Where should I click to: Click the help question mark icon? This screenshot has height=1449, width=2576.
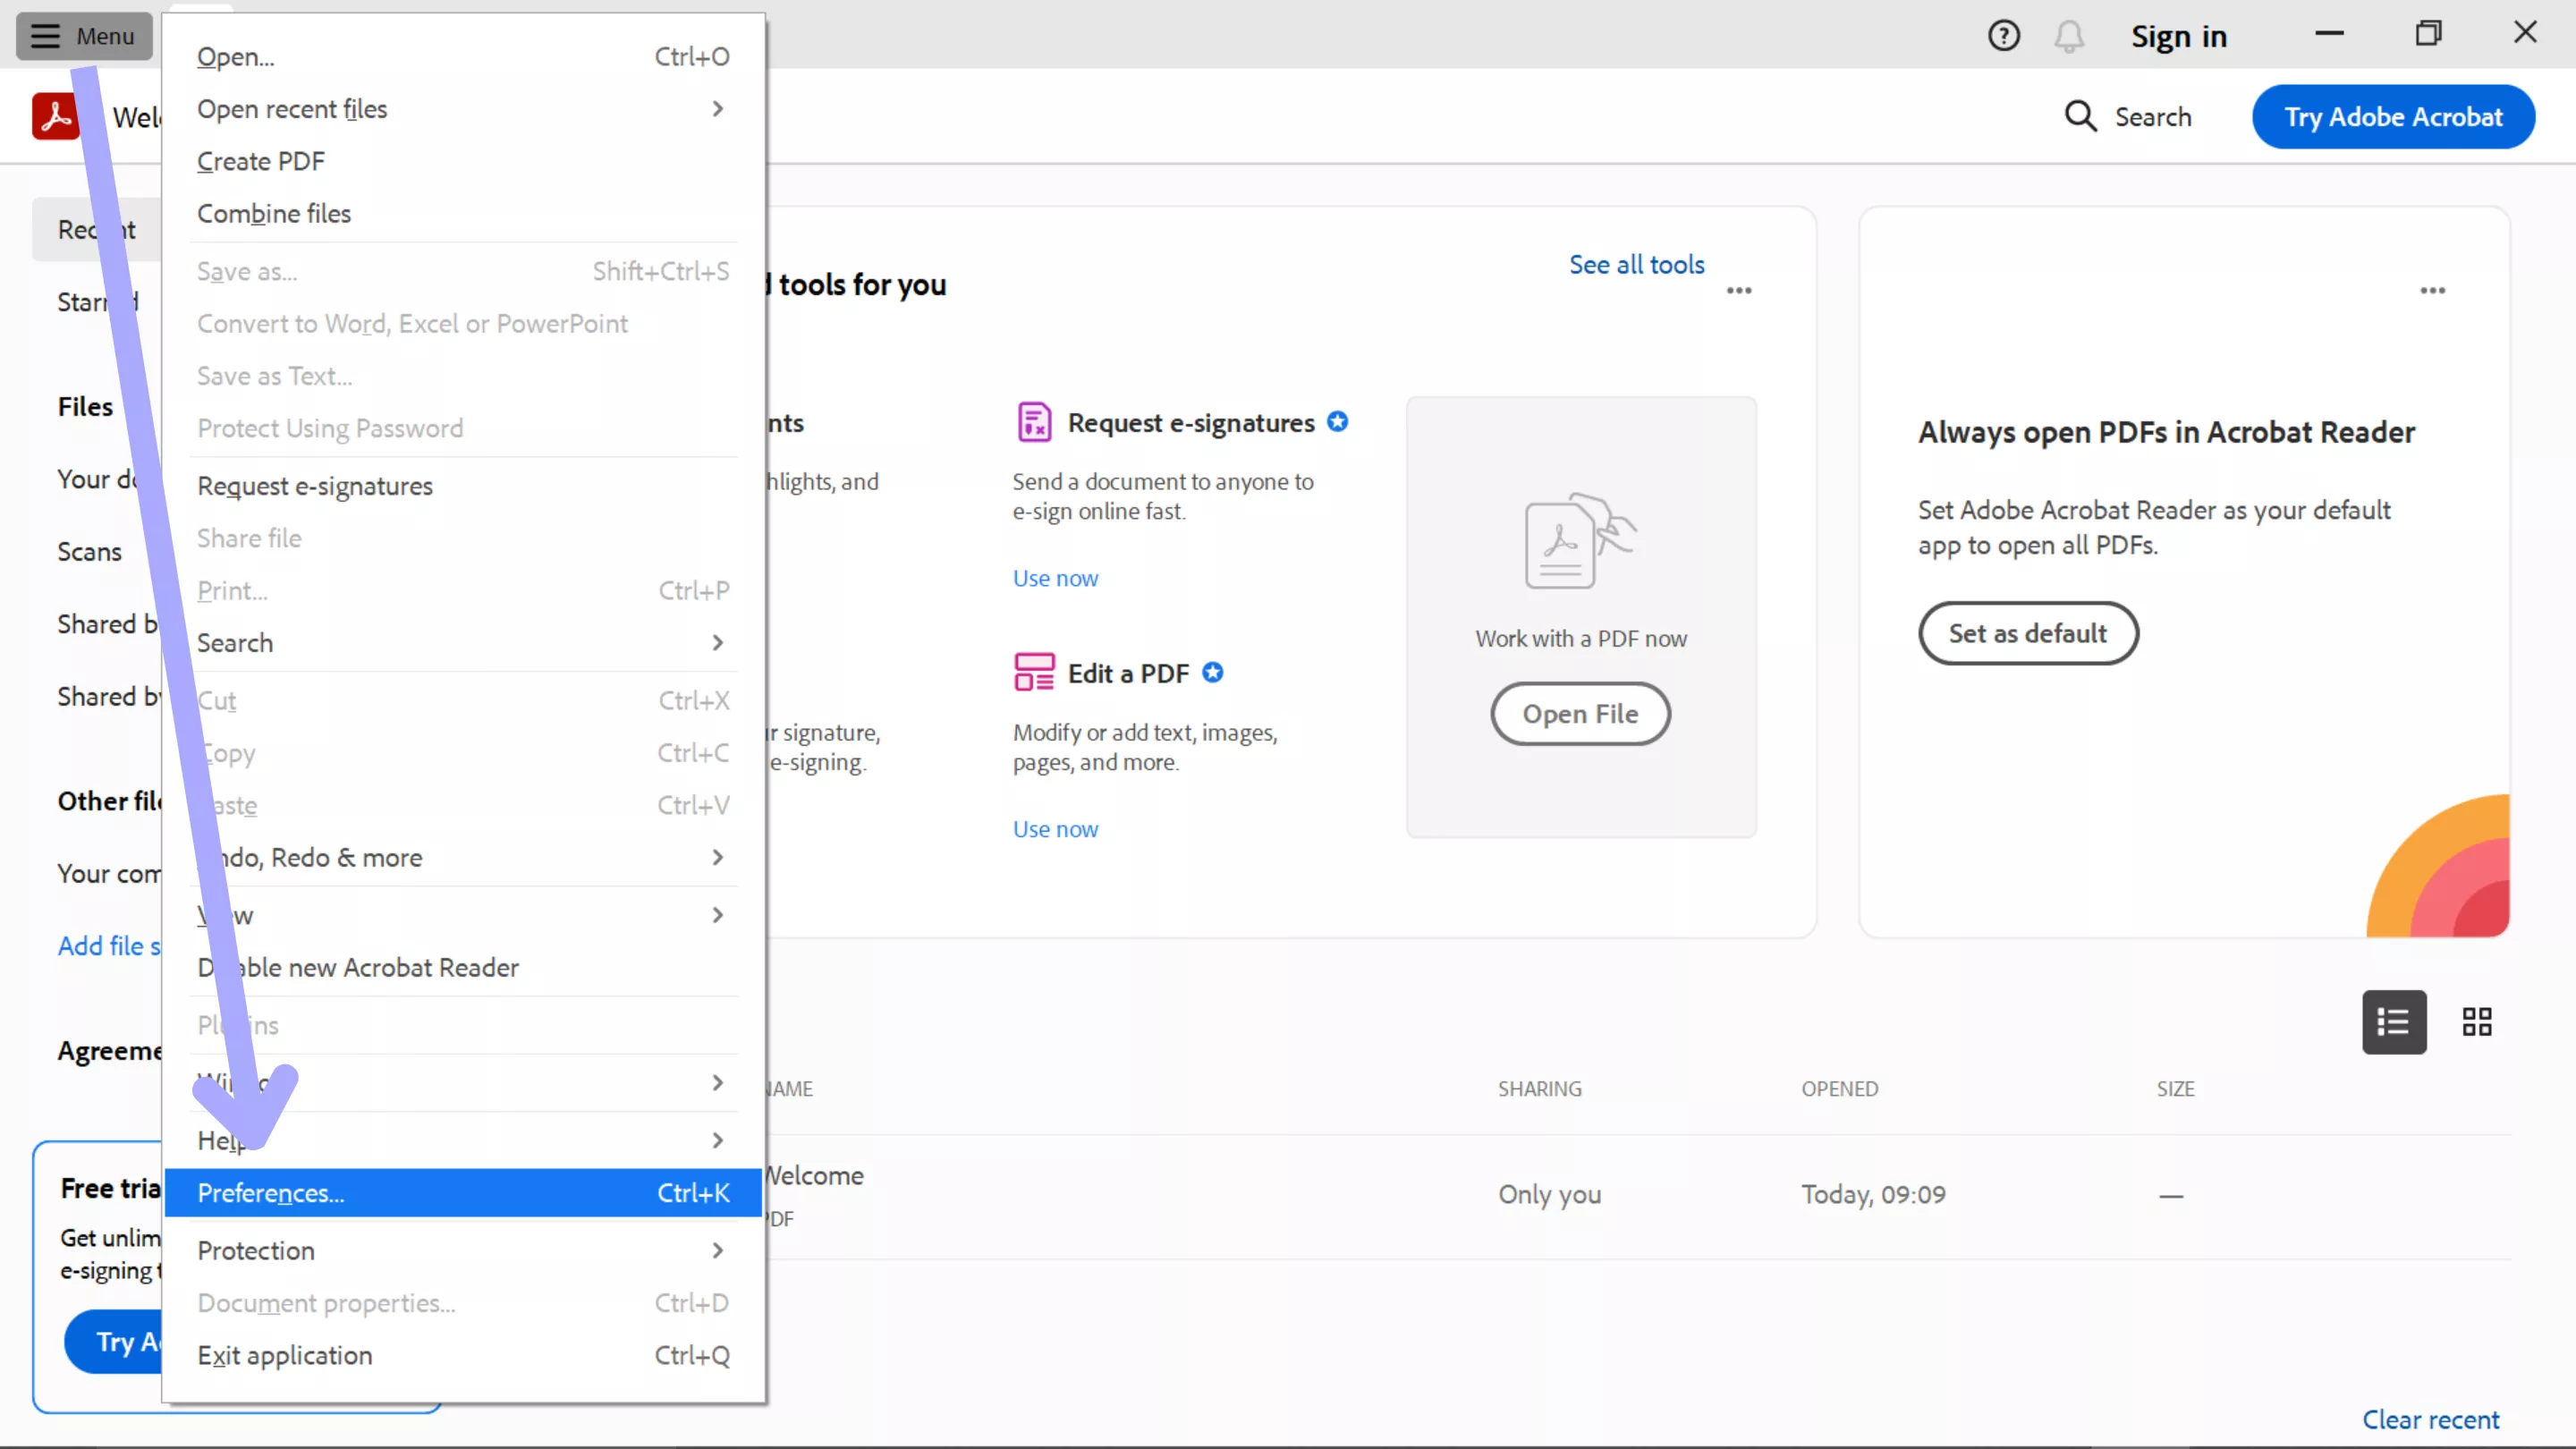click(x=2003, y=36)
